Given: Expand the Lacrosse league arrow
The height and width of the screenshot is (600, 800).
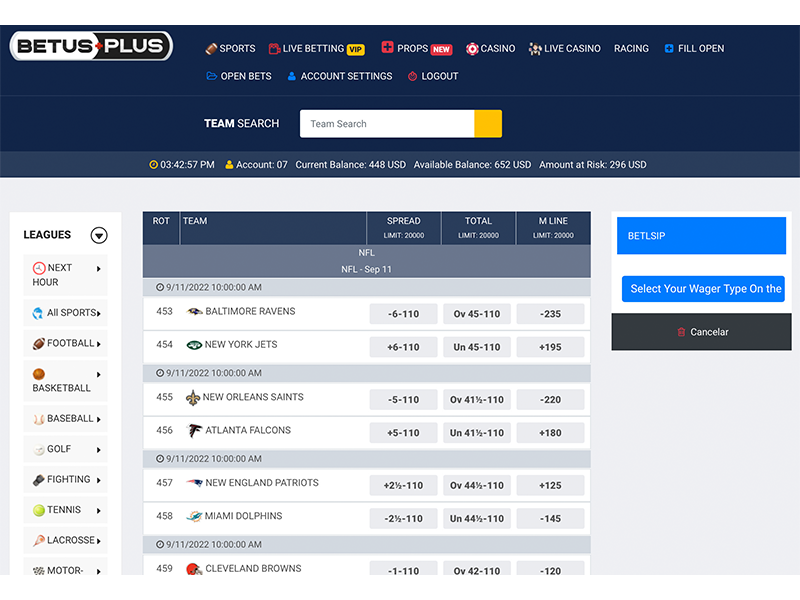Looking at the screenshot, I should tap(98, 541).
